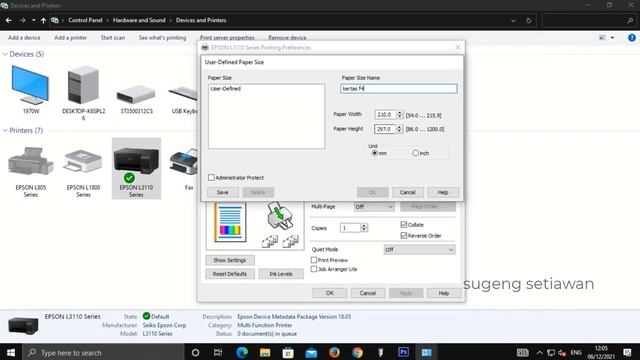The image size is (640, 360).
Task: Open Cortana circle on taskbar
Action: [x=195, y=352]
